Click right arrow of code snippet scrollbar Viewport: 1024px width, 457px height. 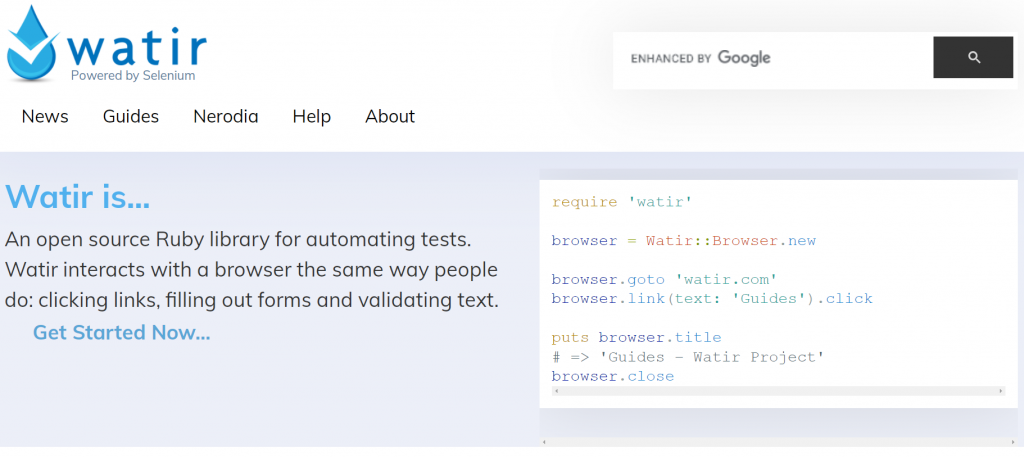[1001, 390]
